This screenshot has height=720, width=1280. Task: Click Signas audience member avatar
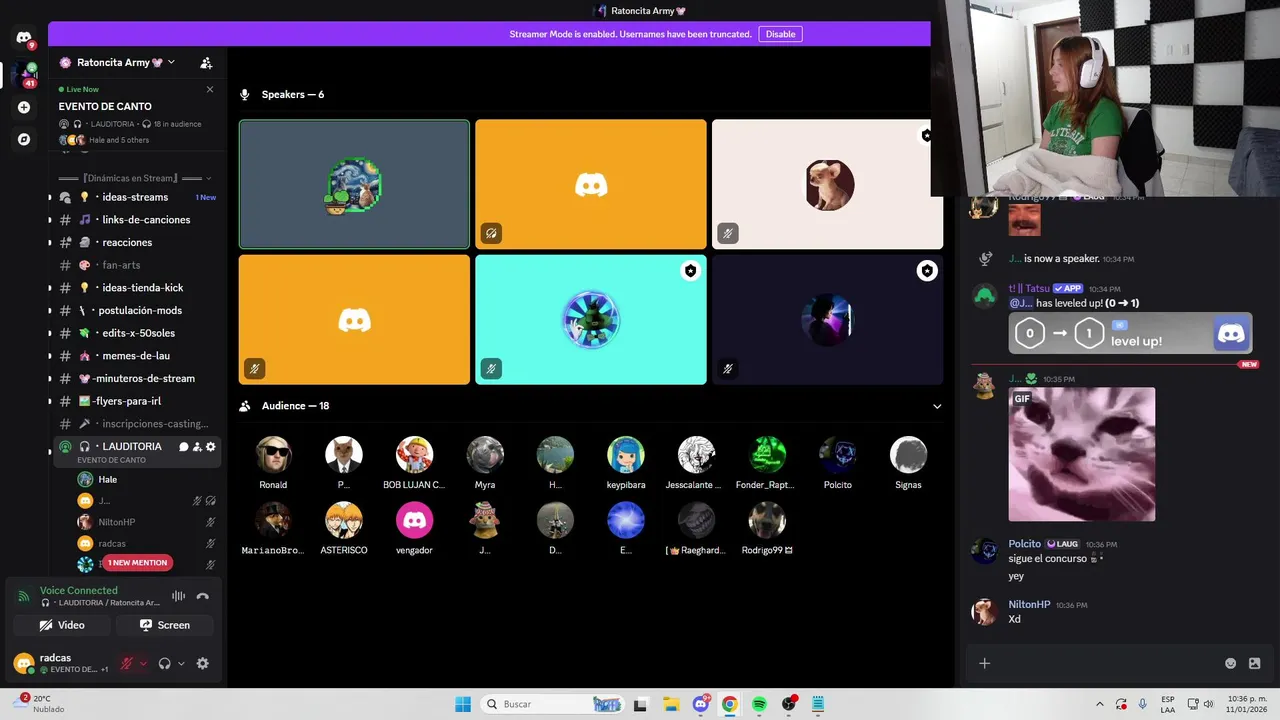coord(908,455)
